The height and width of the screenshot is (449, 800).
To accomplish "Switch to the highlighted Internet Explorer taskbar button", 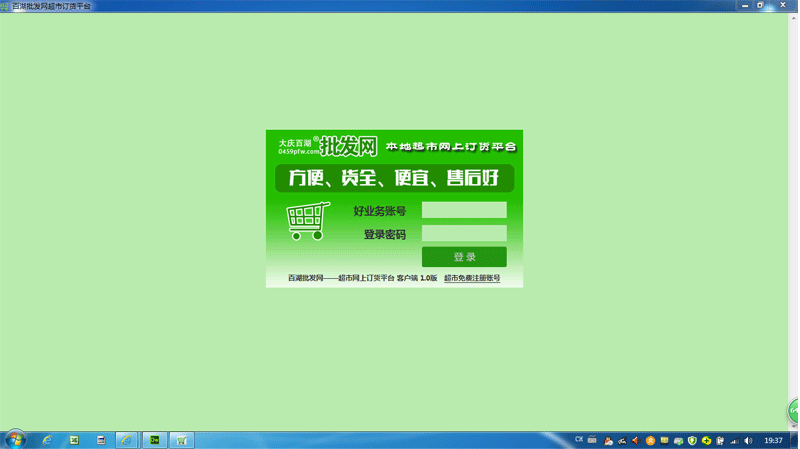I will [x=126, y=440].
